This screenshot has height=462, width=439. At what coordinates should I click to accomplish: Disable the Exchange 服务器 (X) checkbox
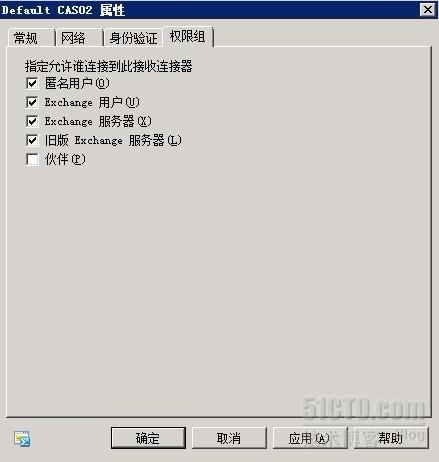click(32, 121)
